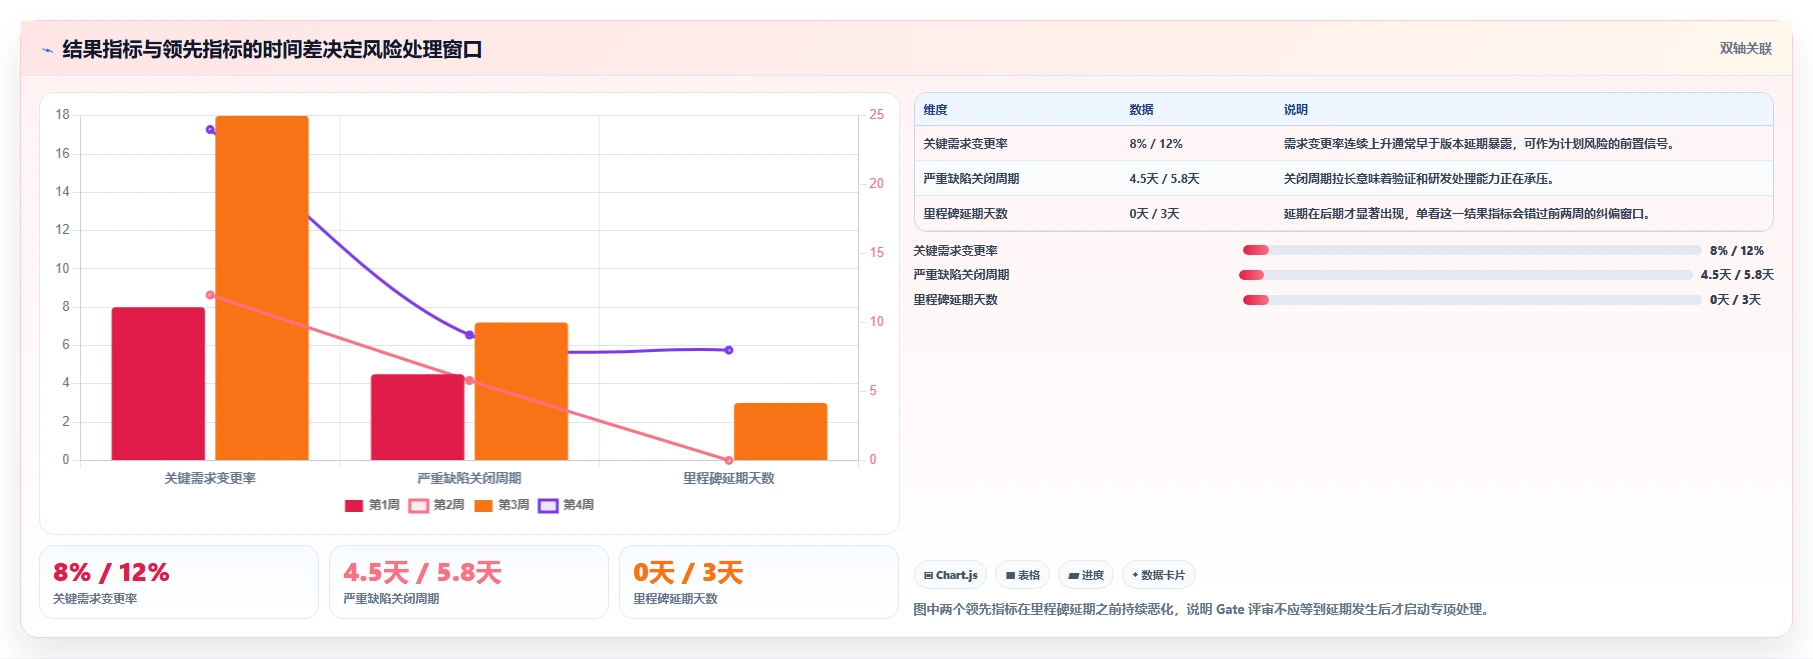The height and width of the screenshot is (659, 1813).
Task: Click the 0天 / 3天 table value
Action: [1154, 214]
